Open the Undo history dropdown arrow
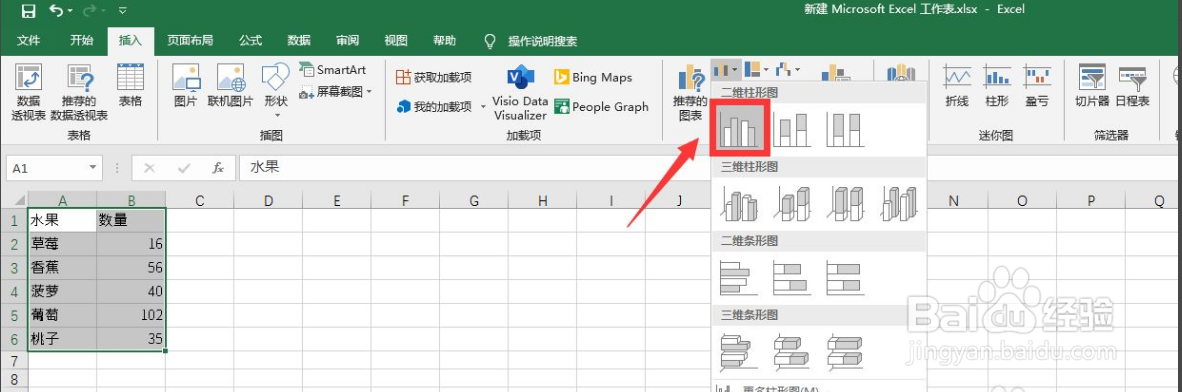Screen dimensions: 1182x392 (70, 11)
